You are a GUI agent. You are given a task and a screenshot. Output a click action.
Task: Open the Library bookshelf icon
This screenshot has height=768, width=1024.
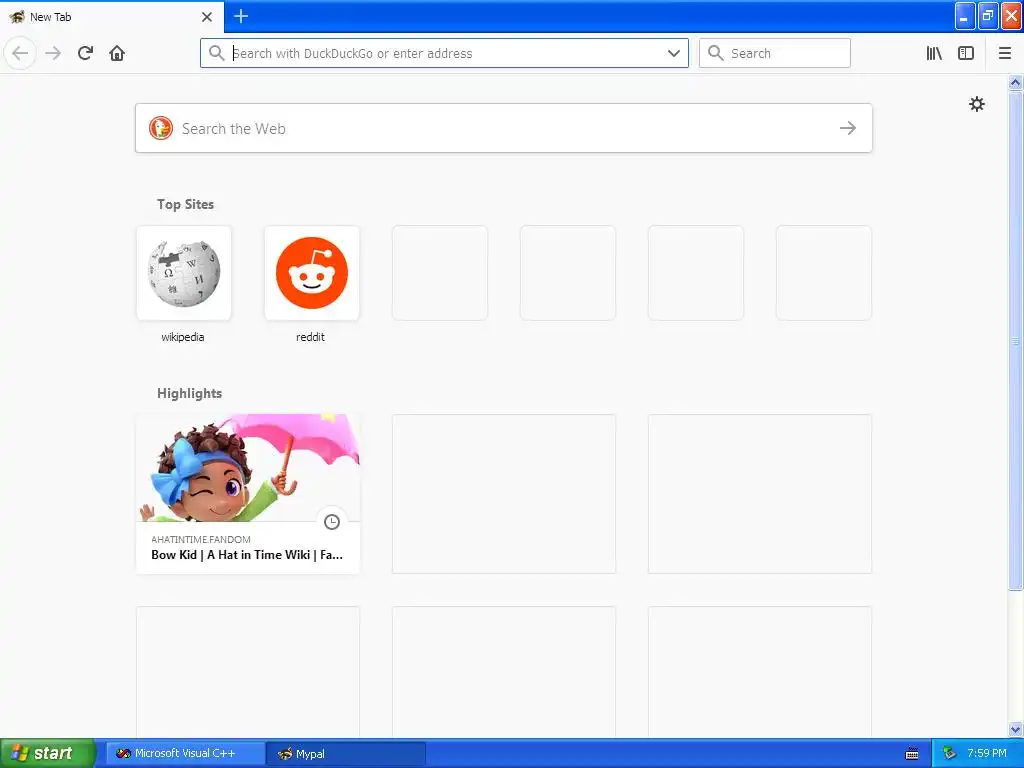pyautogui.click(x=934, y=53)
